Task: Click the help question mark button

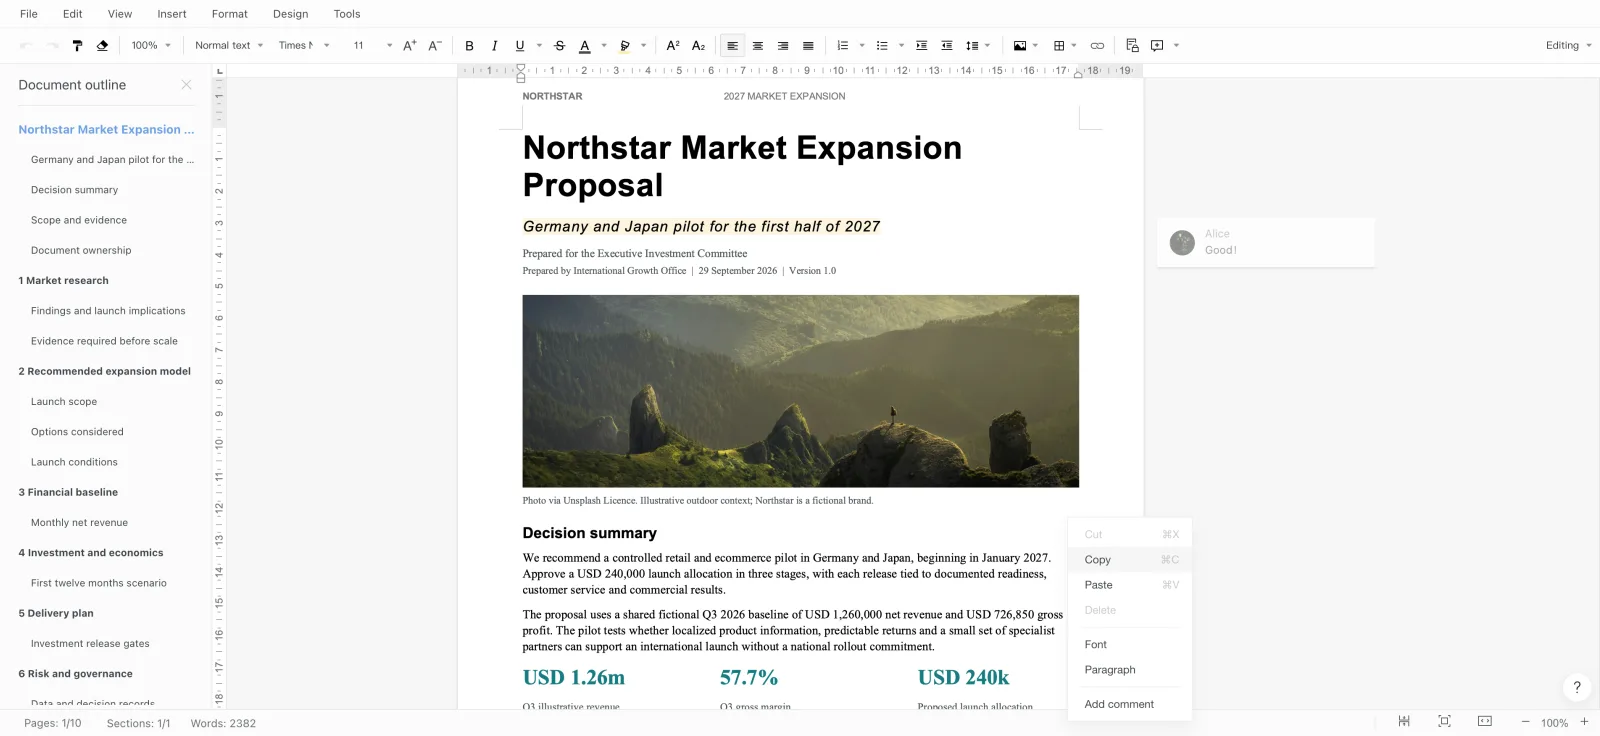Action: [1577, 687]
